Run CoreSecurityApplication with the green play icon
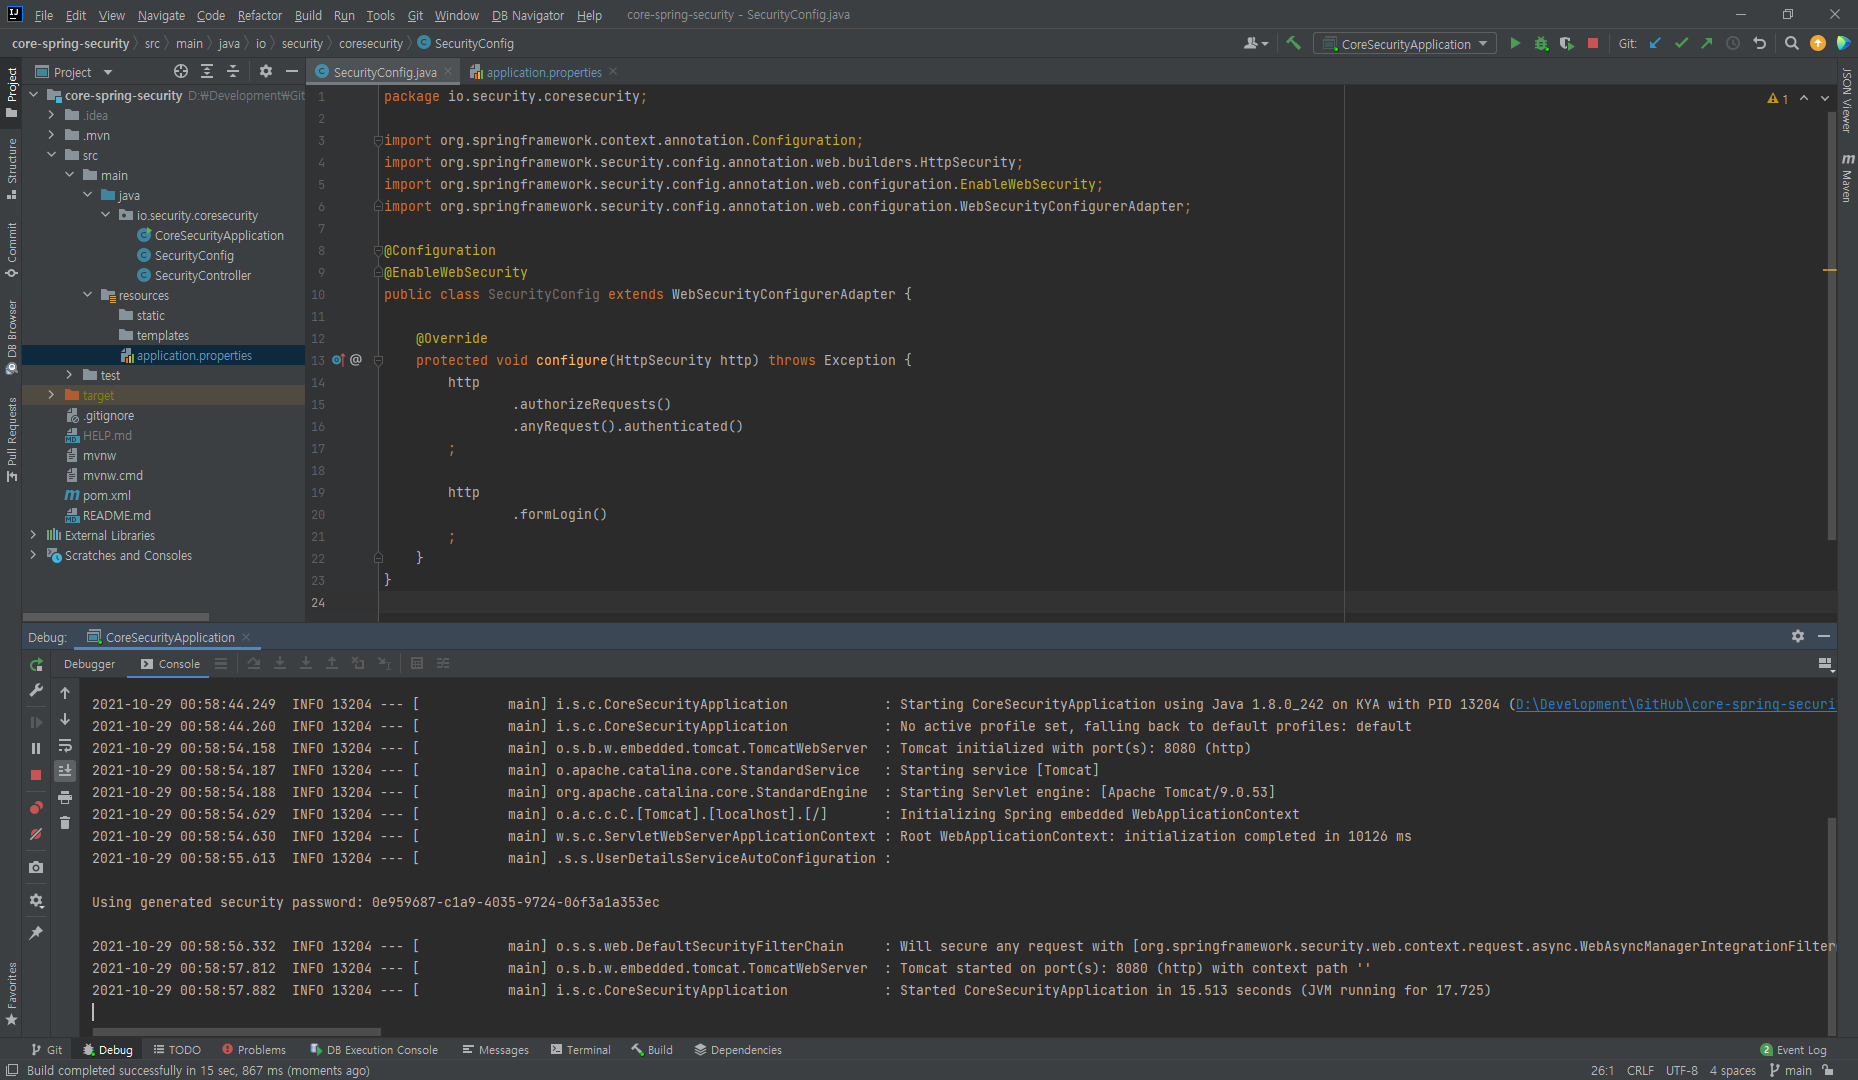Image resolution: width=1858 pixels, height=1080 pixels. pyautogui.click(x=1515, y=44)
